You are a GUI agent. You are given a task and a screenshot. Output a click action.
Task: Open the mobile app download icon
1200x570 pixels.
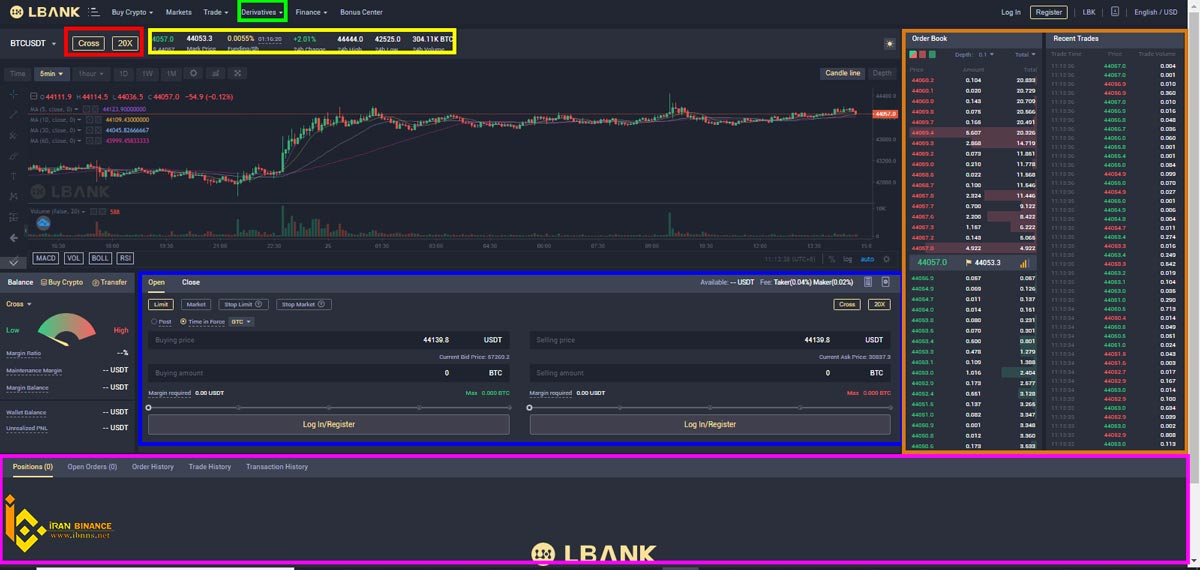[1115, 12]
